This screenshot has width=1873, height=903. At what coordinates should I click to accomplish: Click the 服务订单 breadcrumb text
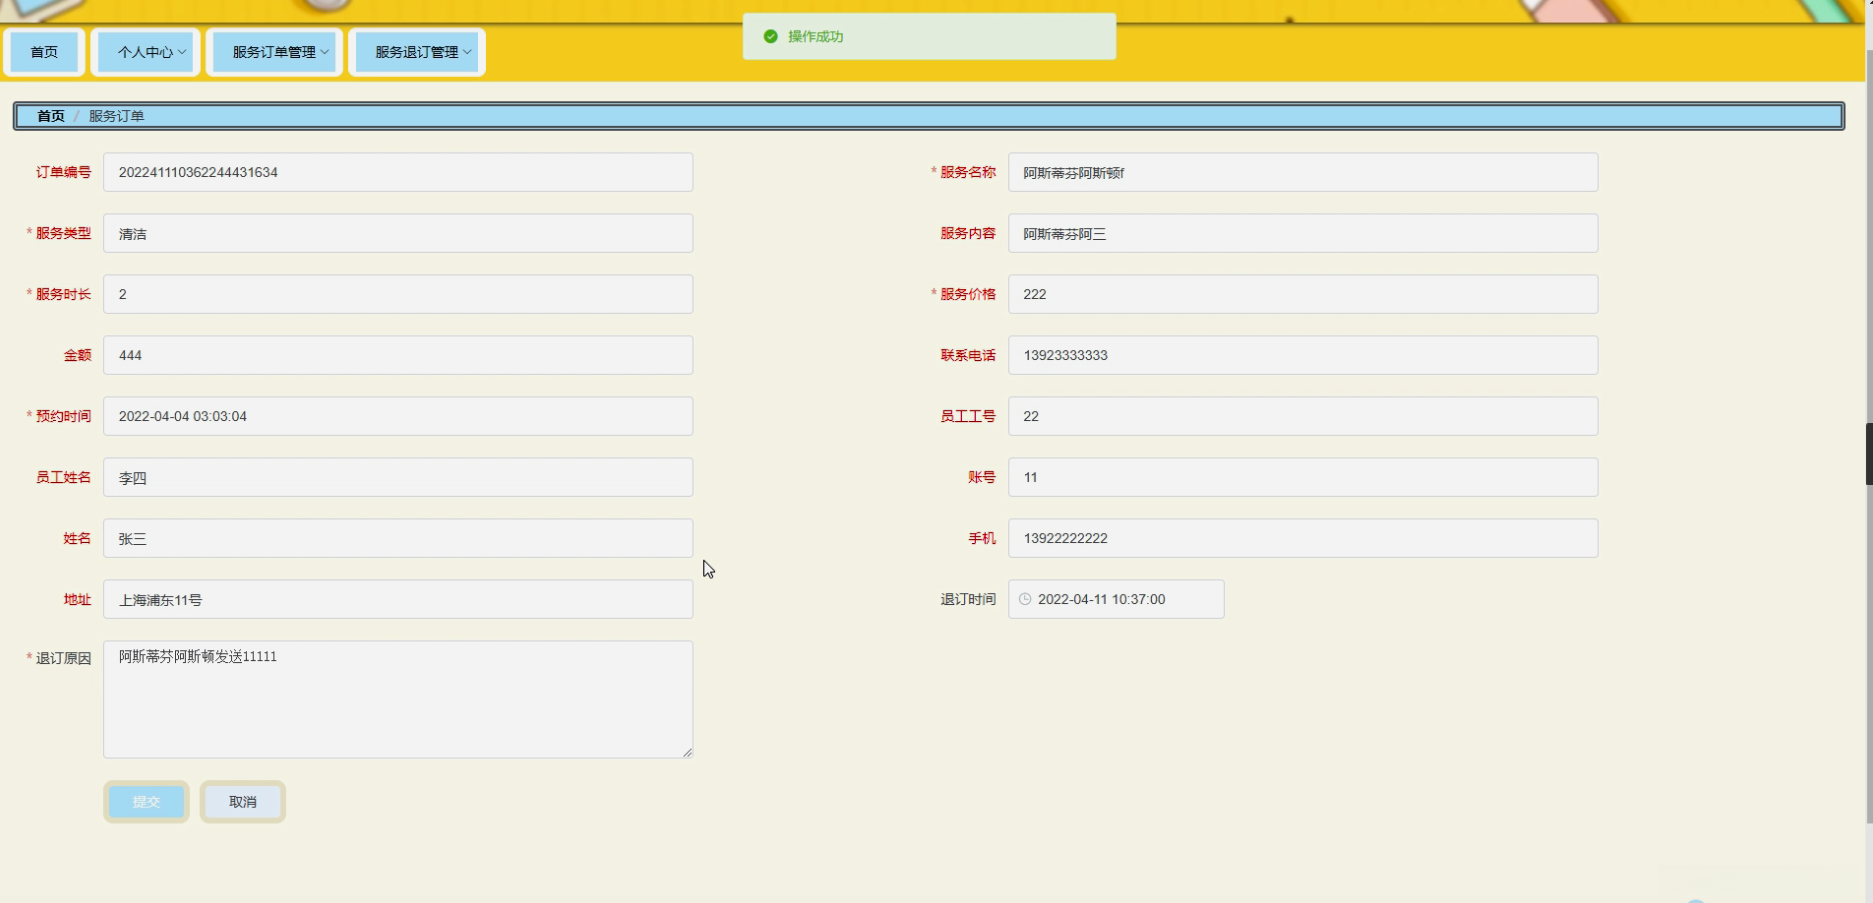click(x=116, y=116)
